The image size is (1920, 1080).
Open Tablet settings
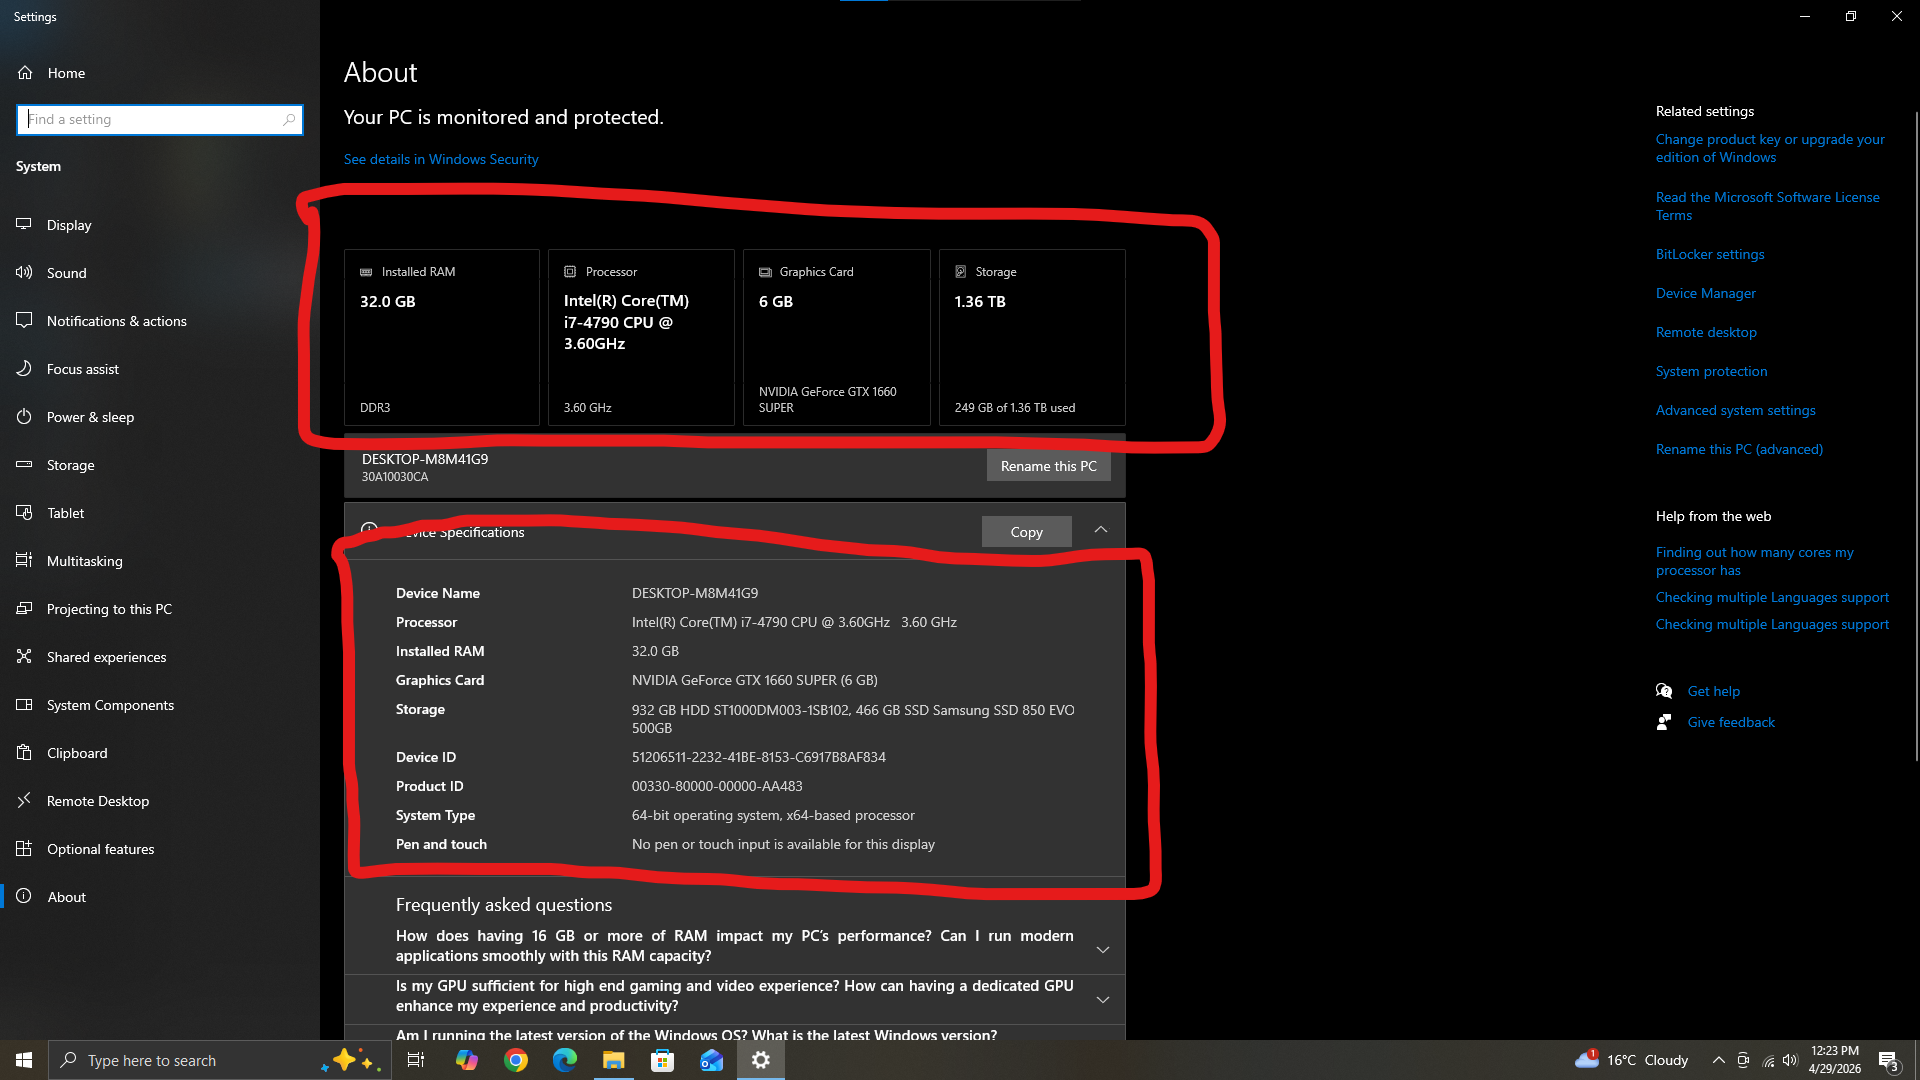tap(160, 513)
